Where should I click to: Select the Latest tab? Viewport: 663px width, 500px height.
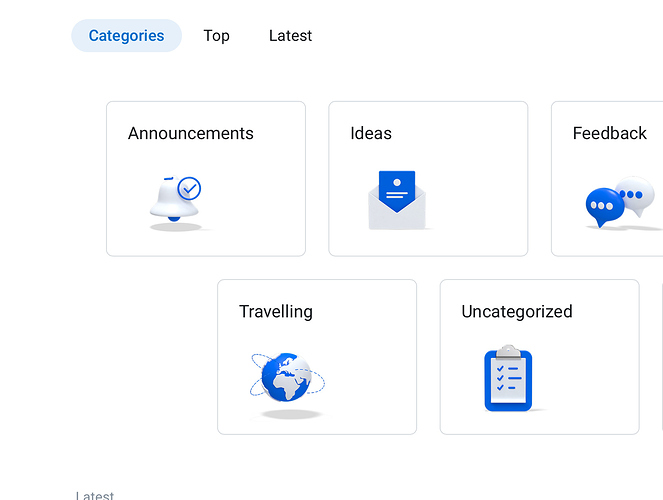290,36
